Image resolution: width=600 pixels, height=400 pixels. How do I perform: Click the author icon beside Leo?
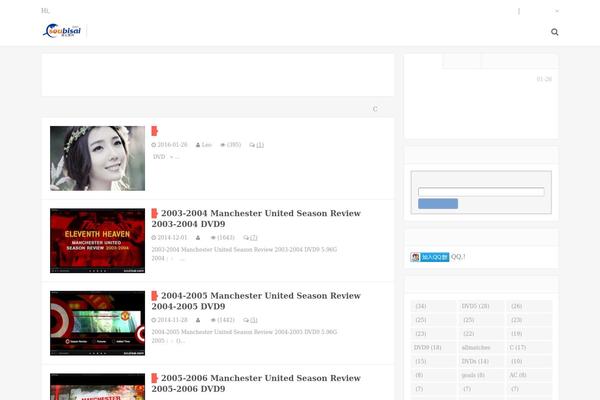tap(198, 145)
